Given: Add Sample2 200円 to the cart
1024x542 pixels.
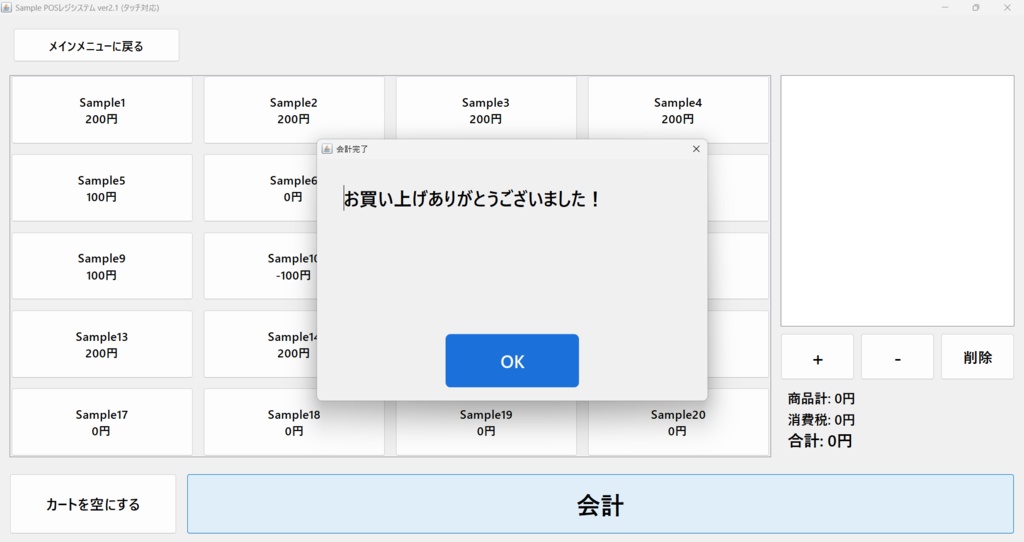Looking at the screenshot, I should [293, 110].
